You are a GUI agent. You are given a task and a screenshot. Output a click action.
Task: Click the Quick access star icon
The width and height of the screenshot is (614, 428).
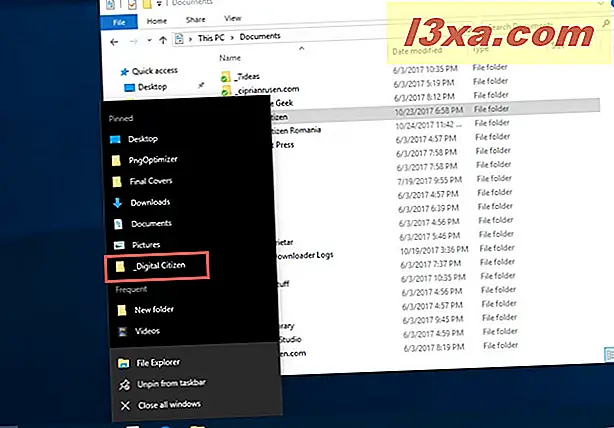(125, 72)
